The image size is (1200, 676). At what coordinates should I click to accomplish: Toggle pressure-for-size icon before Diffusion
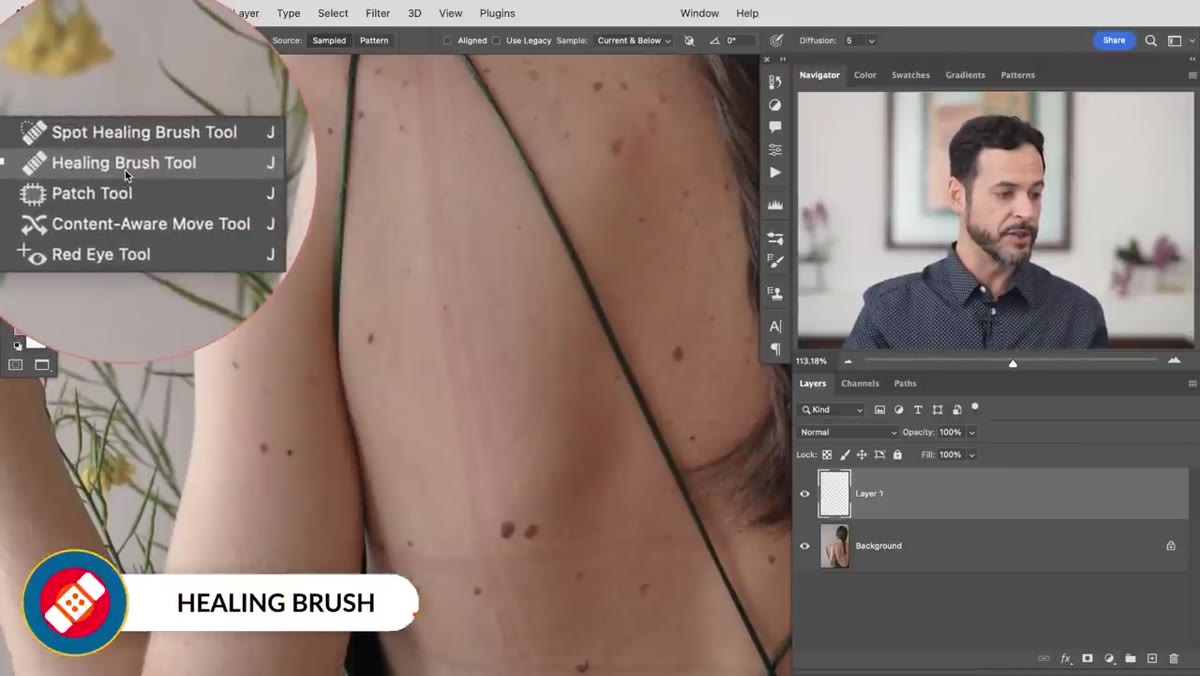point(776,41)
